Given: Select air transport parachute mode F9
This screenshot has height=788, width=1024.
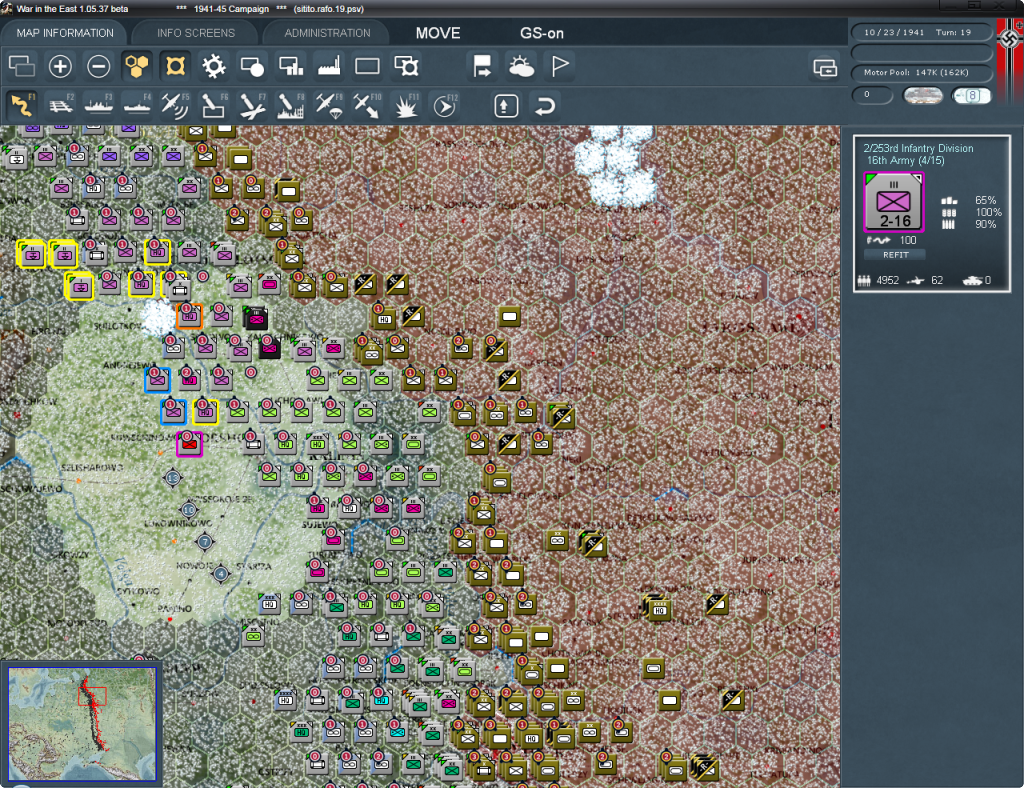Looking at the screenshot, I should coord(329,105).
